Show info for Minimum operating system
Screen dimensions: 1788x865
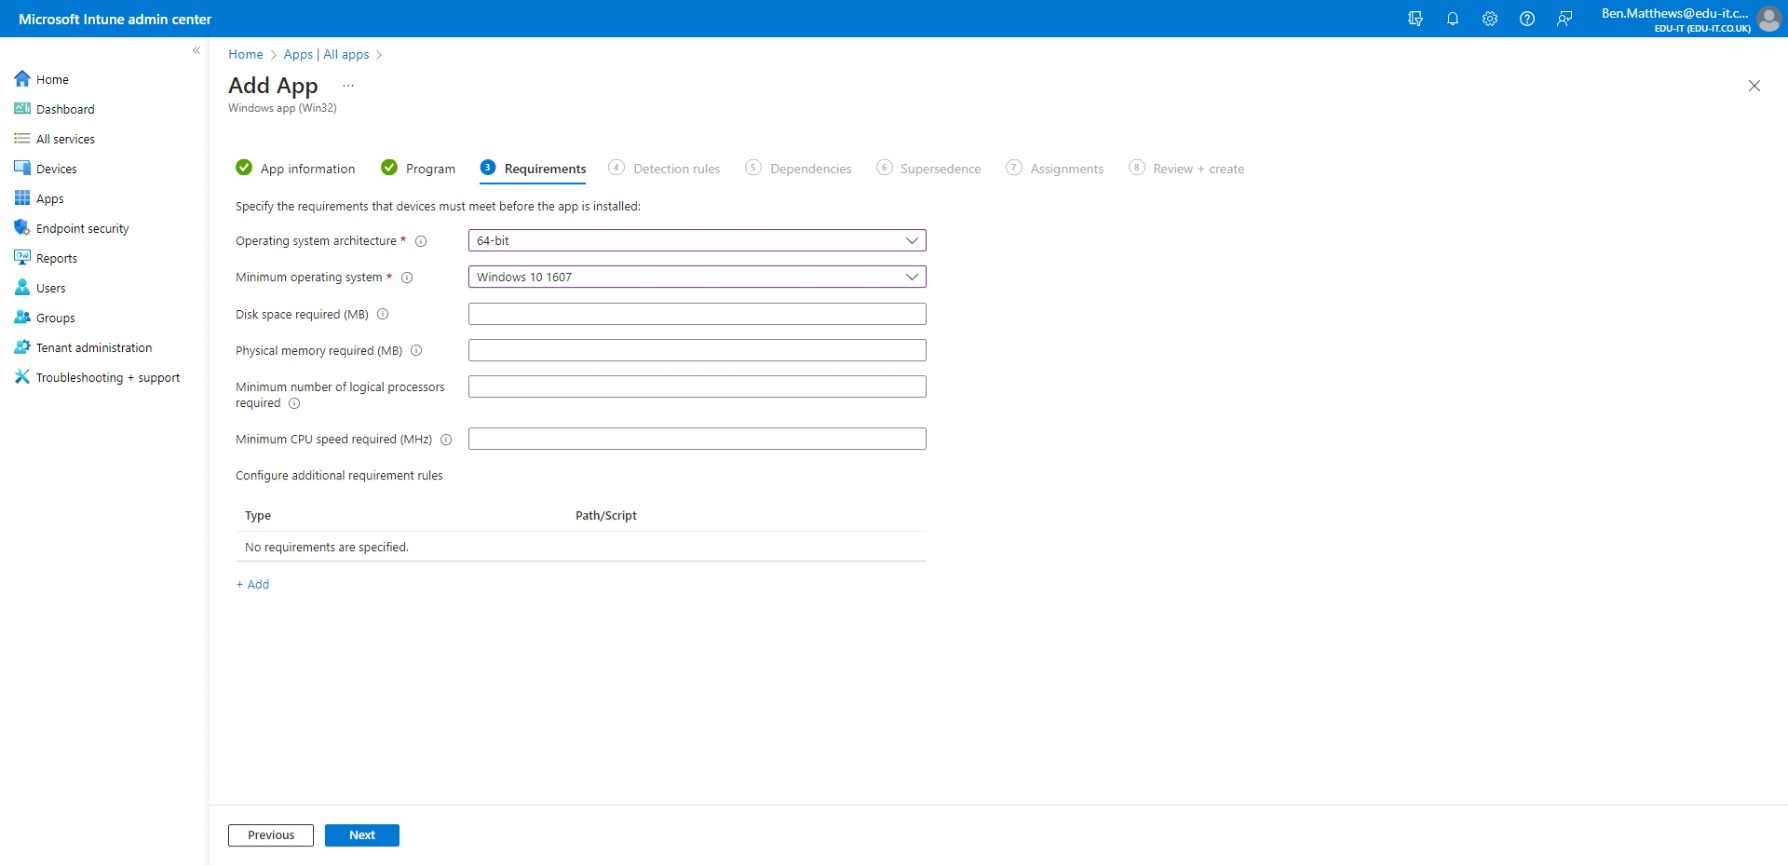(x=407, y=278)
